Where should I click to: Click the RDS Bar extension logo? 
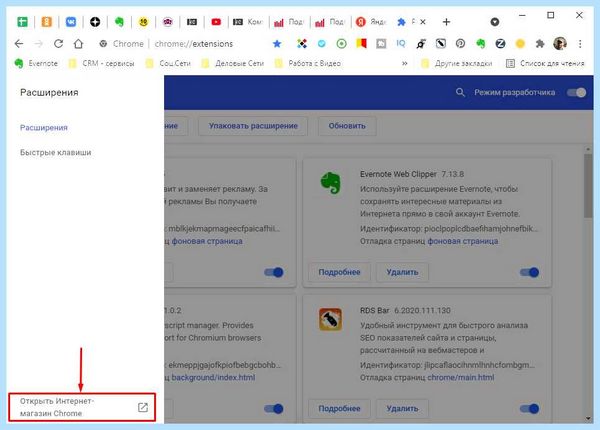coord(331,319)
